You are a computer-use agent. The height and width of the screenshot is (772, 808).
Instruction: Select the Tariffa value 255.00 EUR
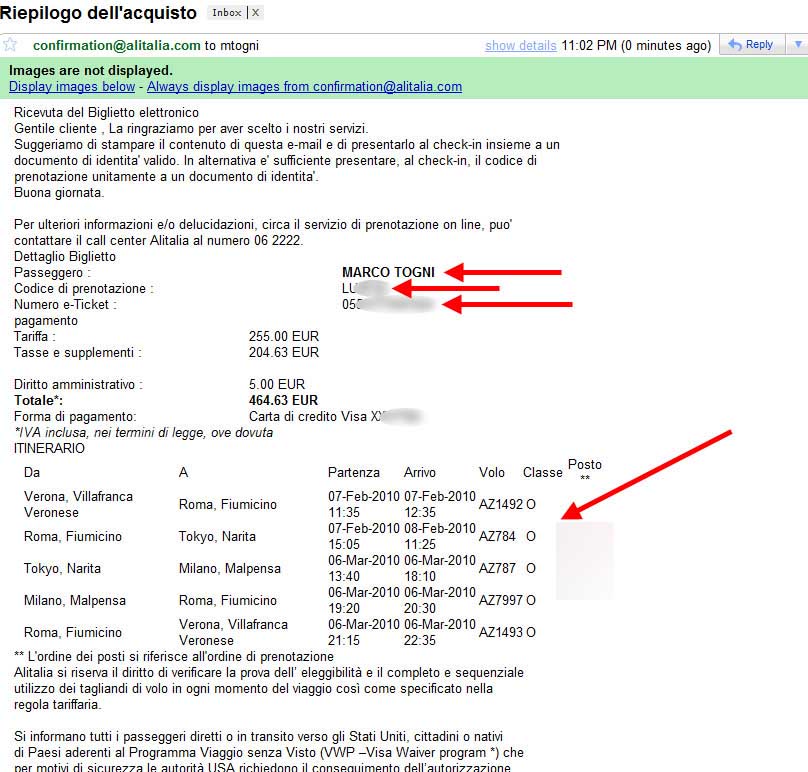pos(284,337)
